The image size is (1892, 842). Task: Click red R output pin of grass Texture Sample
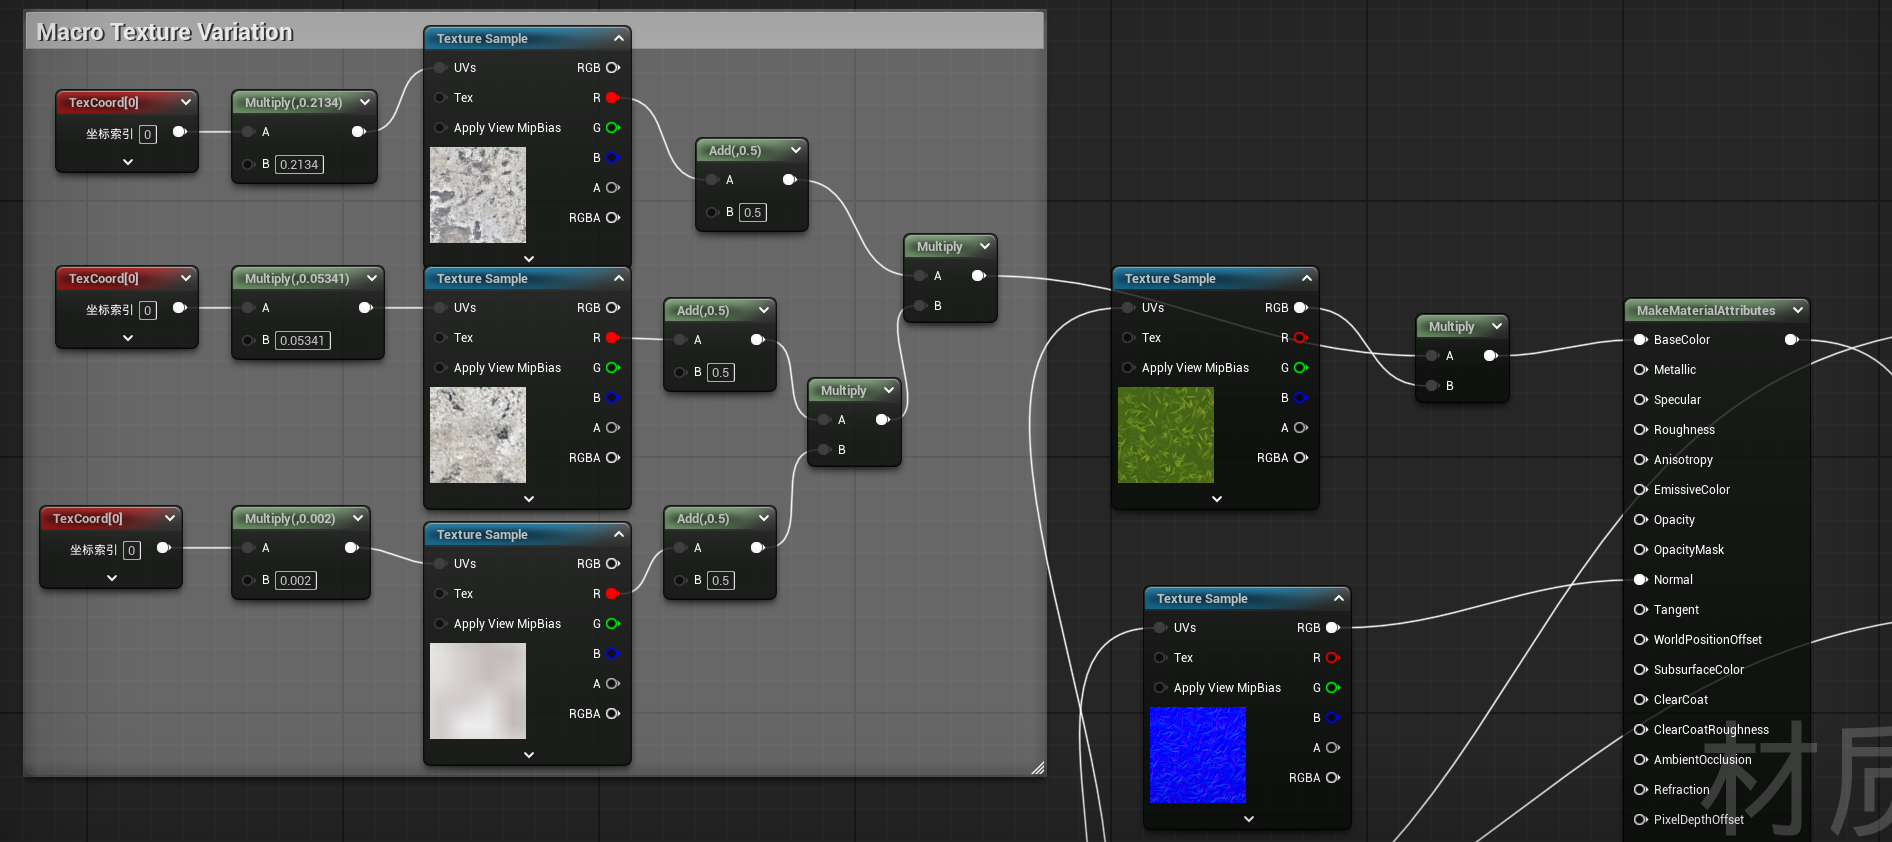coord(1300,338)
